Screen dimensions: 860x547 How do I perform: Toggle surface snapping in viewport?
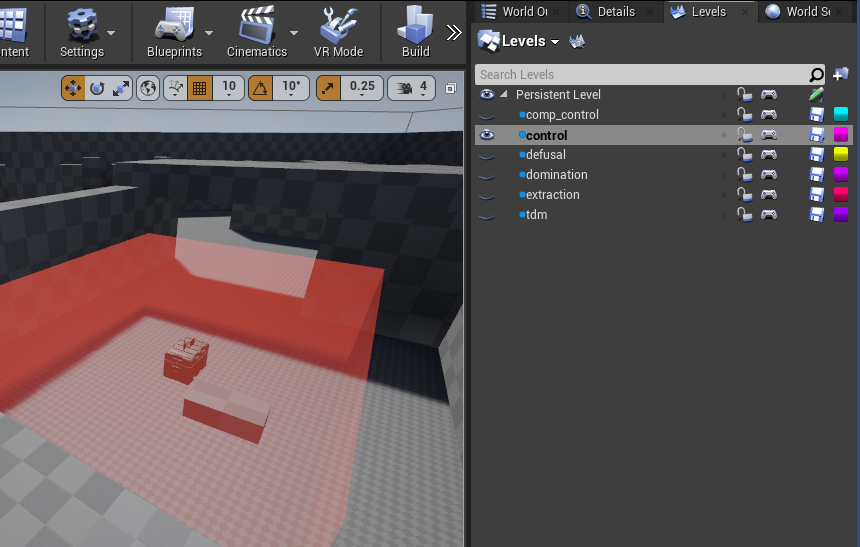tap(176, 88)
